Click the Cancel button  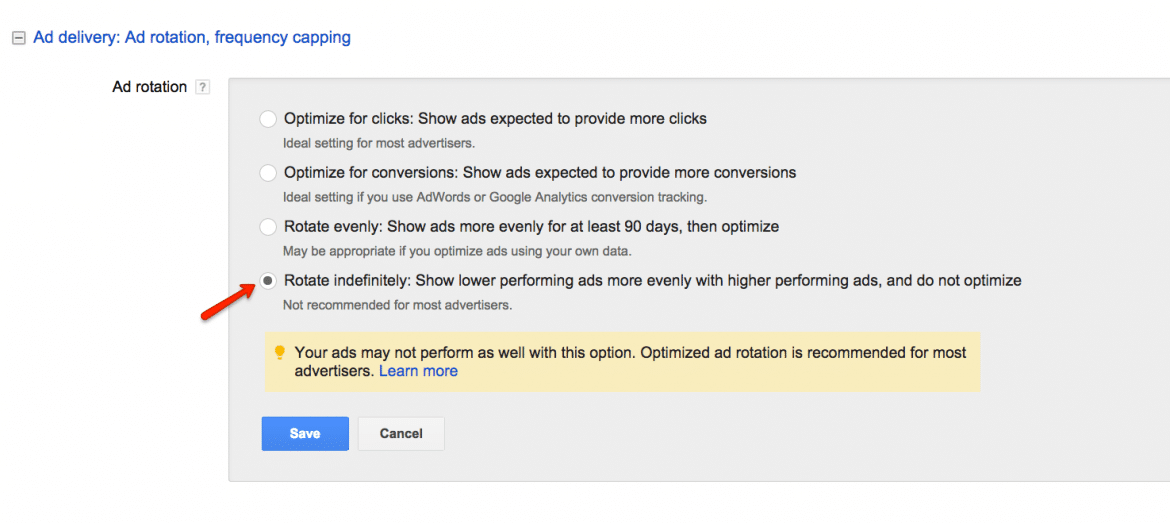401,434
